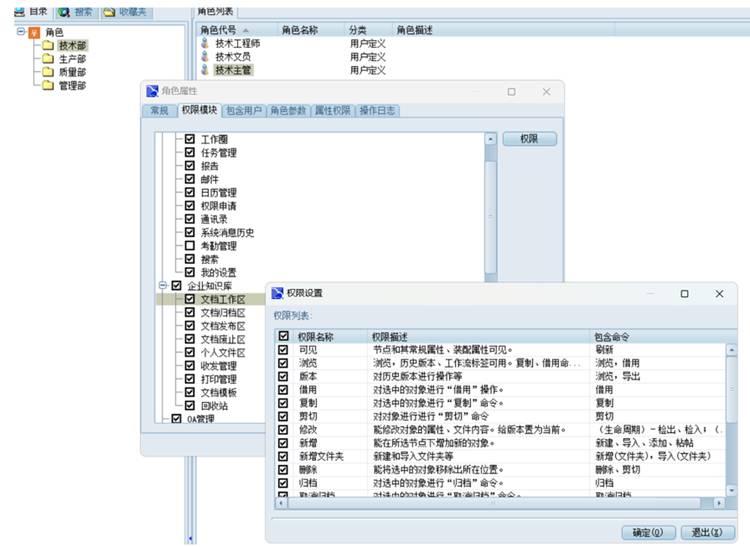The image size is (750, 547).
Task: Click the user icon beside 技术主管
Action: click(x=205, y=70)
